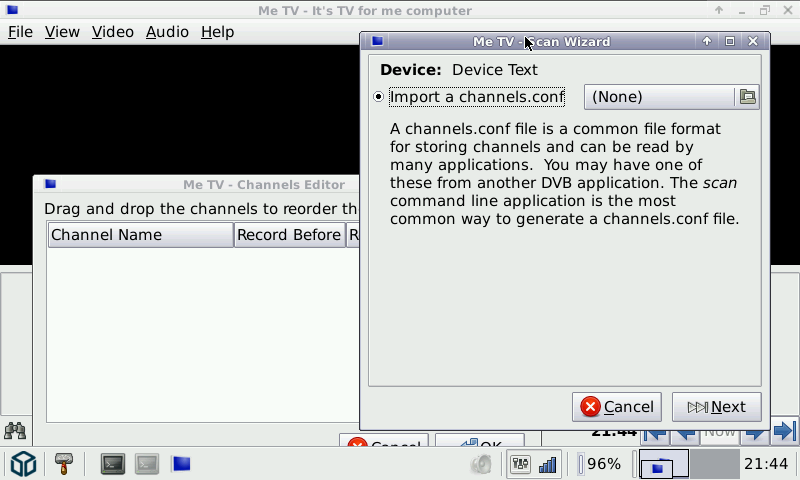This screenshot has height=480, width=800.
Task: Launch the first terminal taskbar icon
Action: click(113, 464)
